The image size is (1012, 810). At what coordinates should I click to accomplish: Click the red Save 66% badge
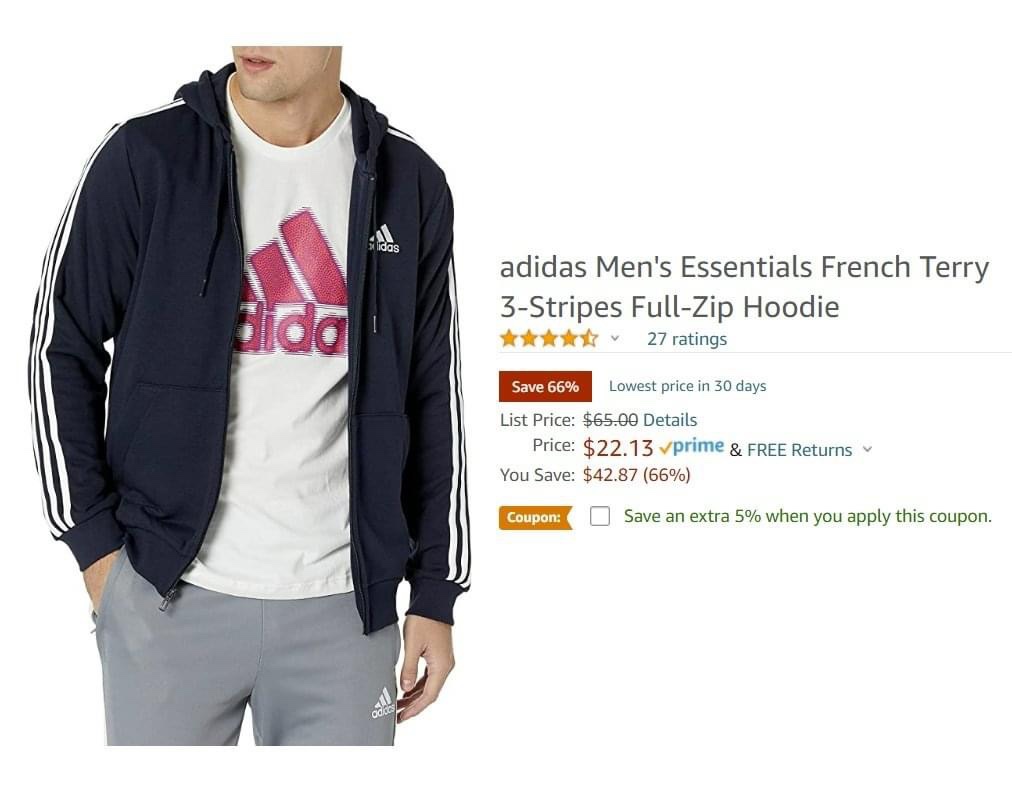[545, 386]
